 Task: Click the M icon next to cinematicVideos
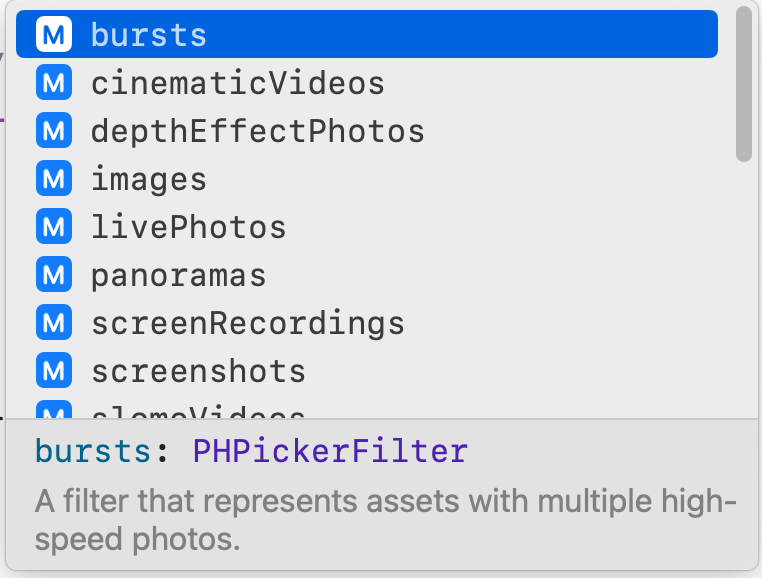point(52,83)
